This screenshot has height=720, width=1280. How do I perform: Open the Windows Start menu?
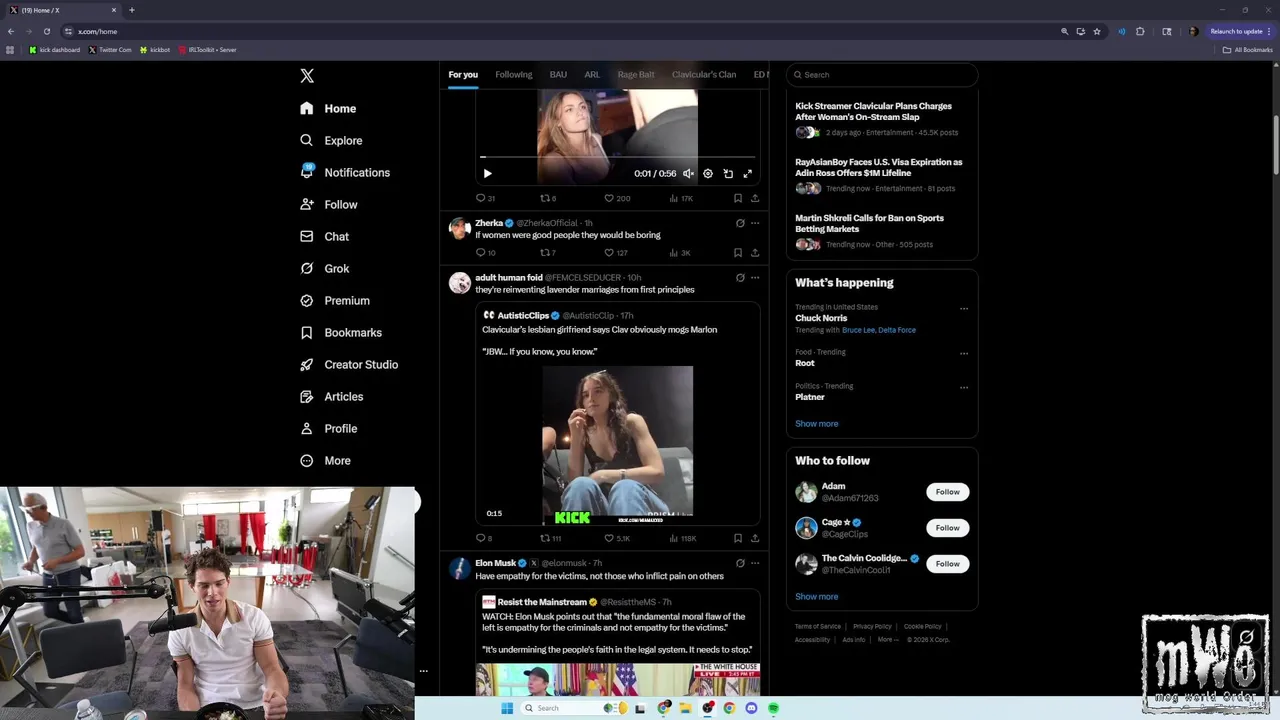(507, 708)
